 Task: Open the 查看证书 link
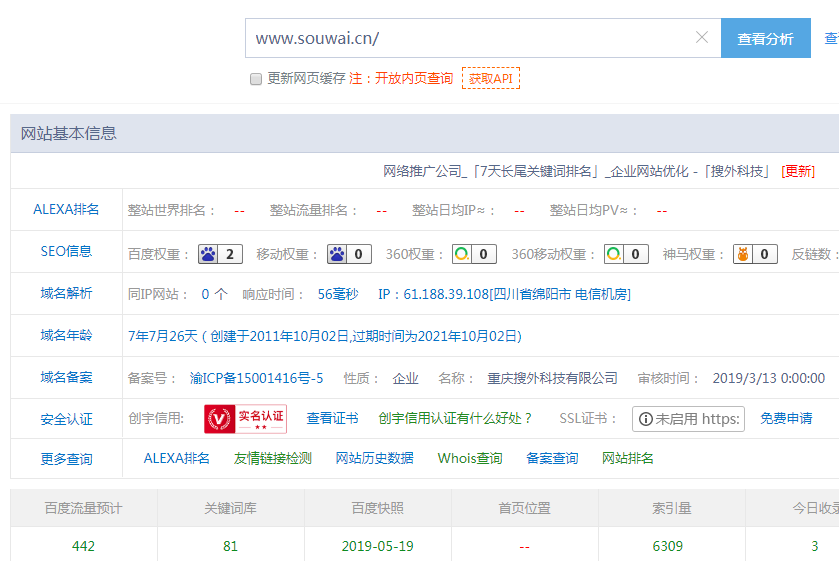coord(332,418)
